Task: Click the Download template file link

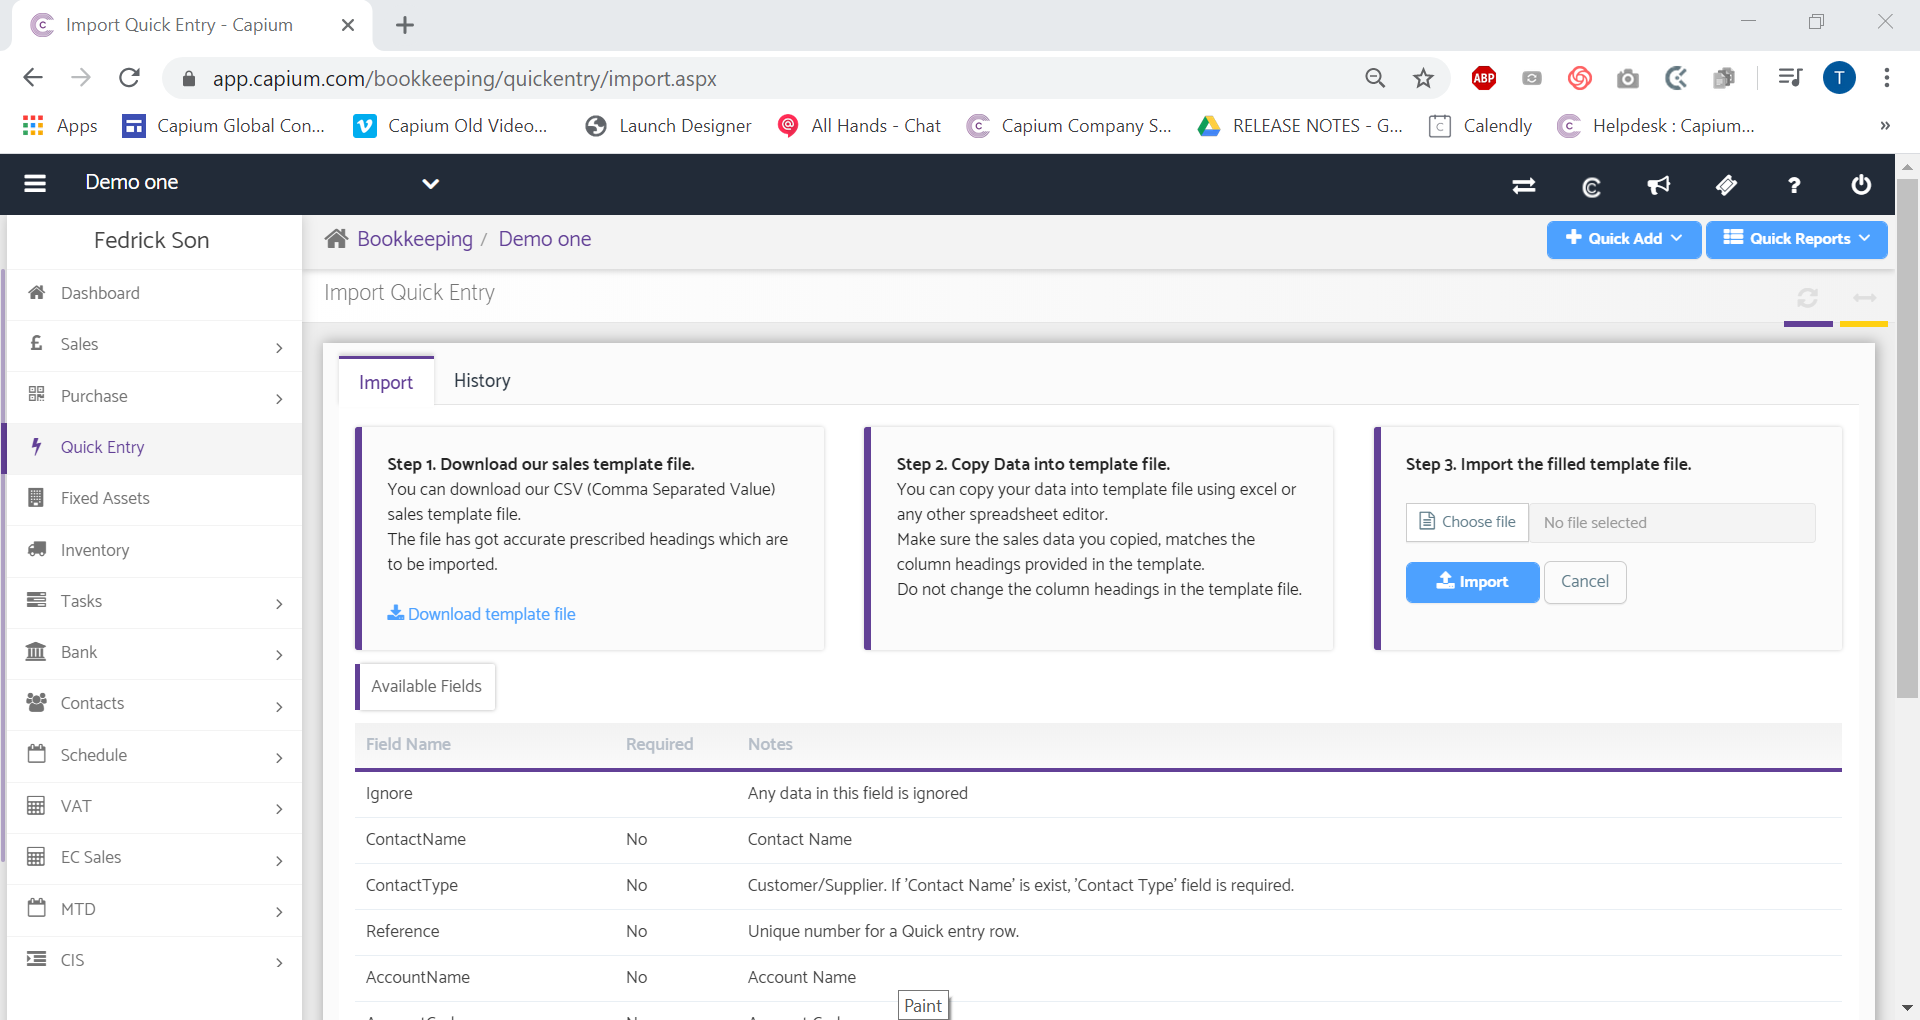Action: [482, 614]
